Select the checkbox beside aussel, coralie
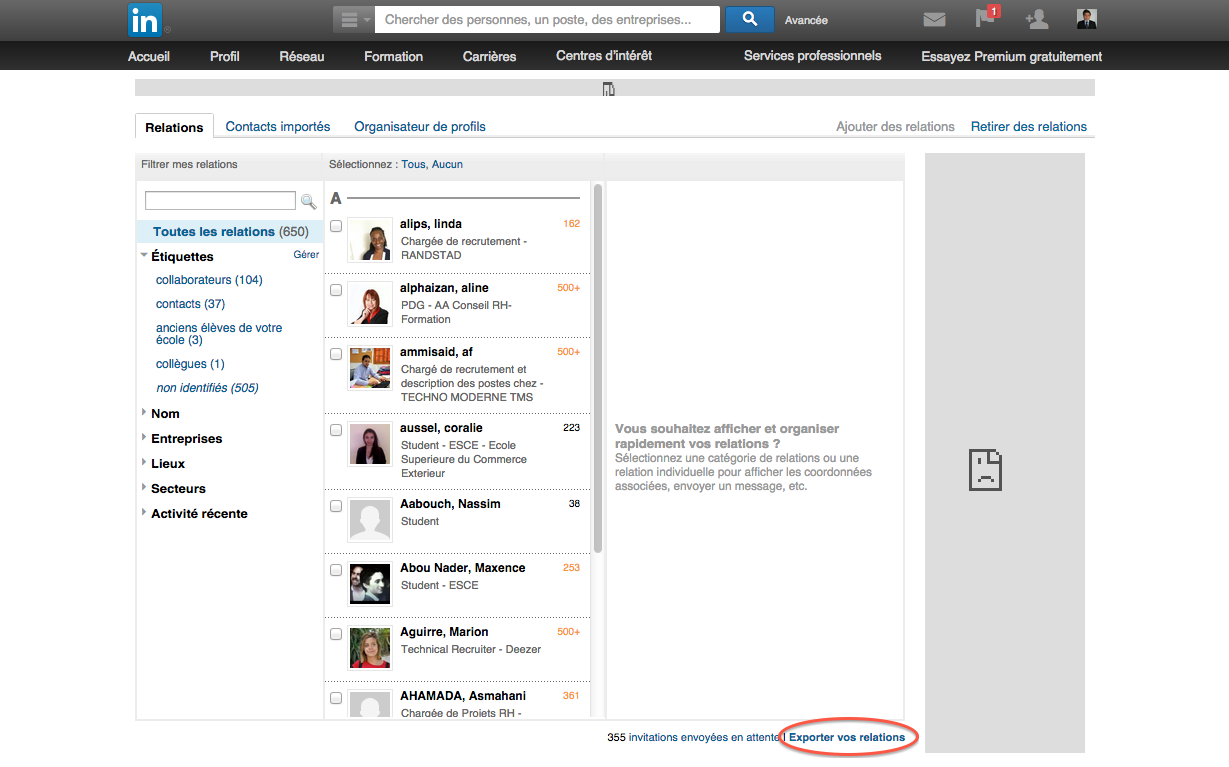1229x767 pixels. pyautogui.click(x=336, y=430)
